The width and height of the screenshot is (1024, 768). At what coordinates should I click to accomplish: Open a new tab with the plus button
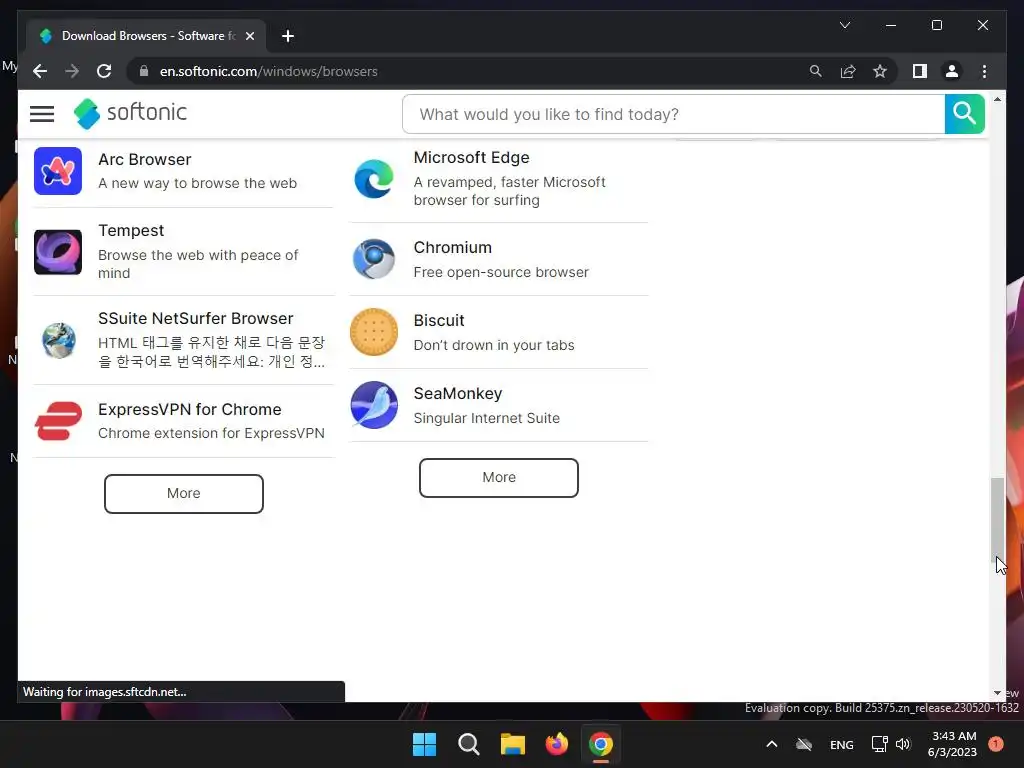[x=288, y=36]
